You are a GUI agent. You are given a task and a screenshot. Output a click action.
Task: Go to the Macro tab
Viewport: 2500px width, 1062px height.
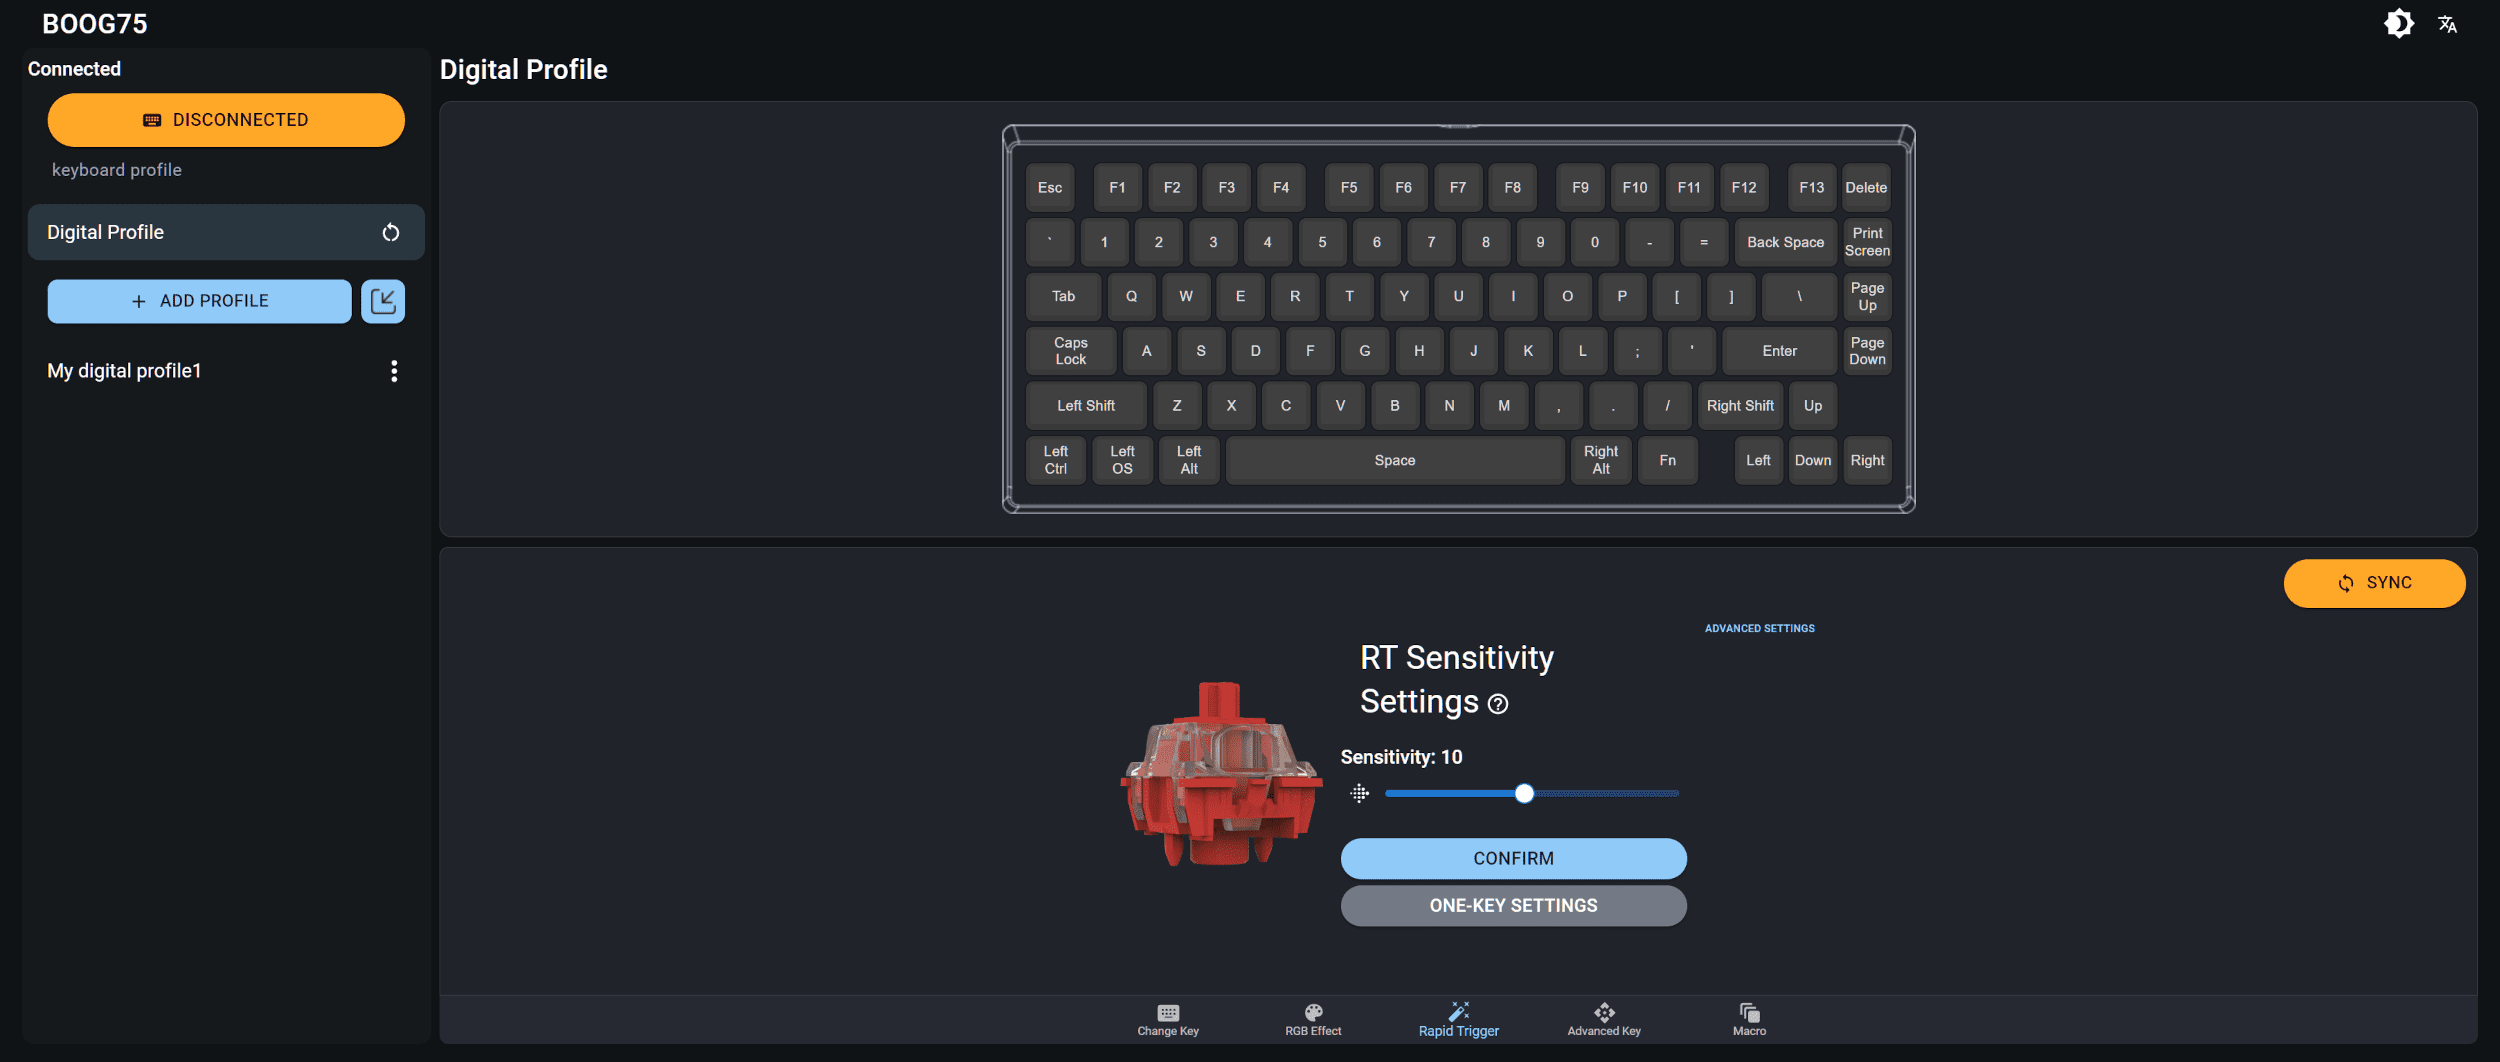click(1749, 1020)
